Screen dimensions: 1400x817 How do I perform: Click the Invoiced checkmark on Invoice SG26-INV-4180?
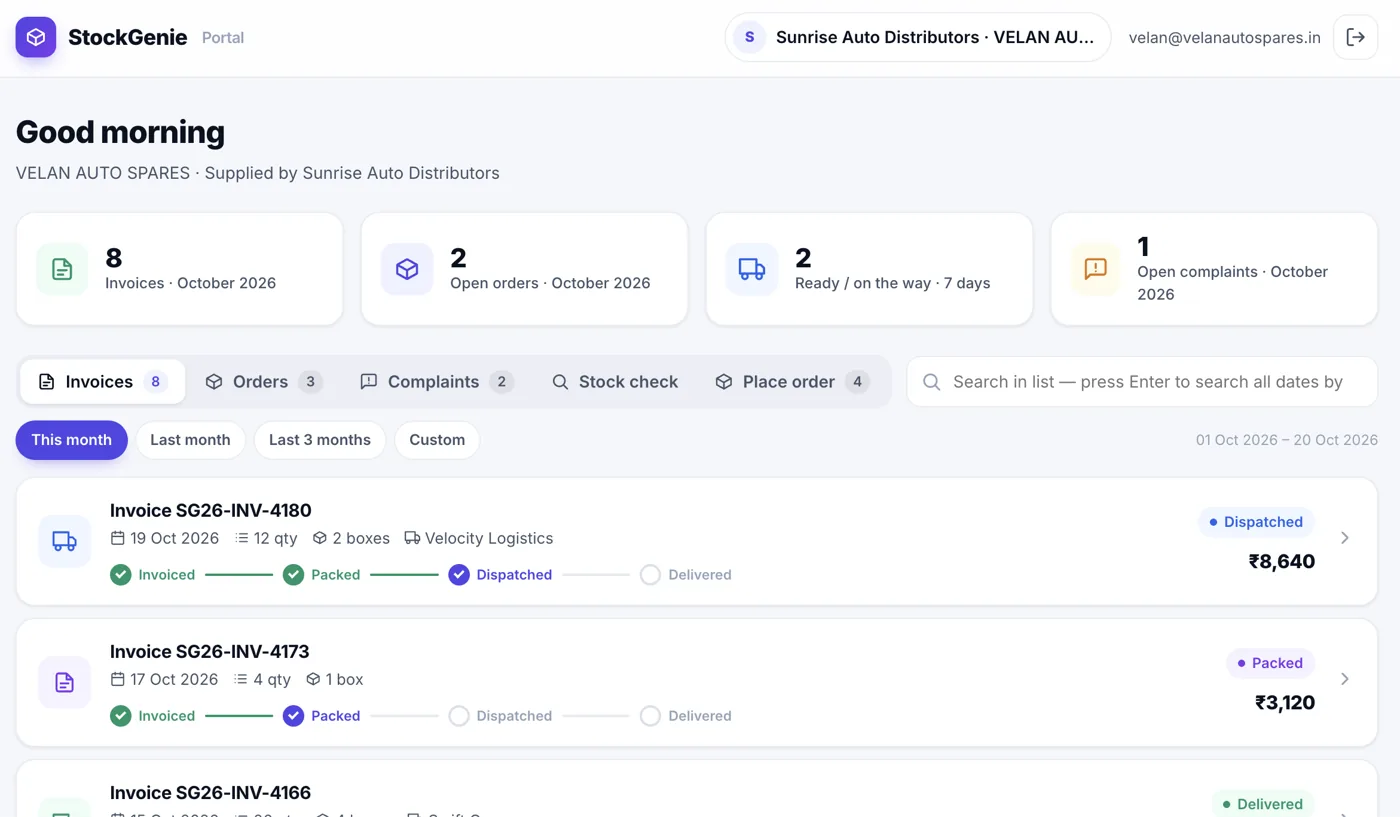pyautogui.click(x=121, y=575)
